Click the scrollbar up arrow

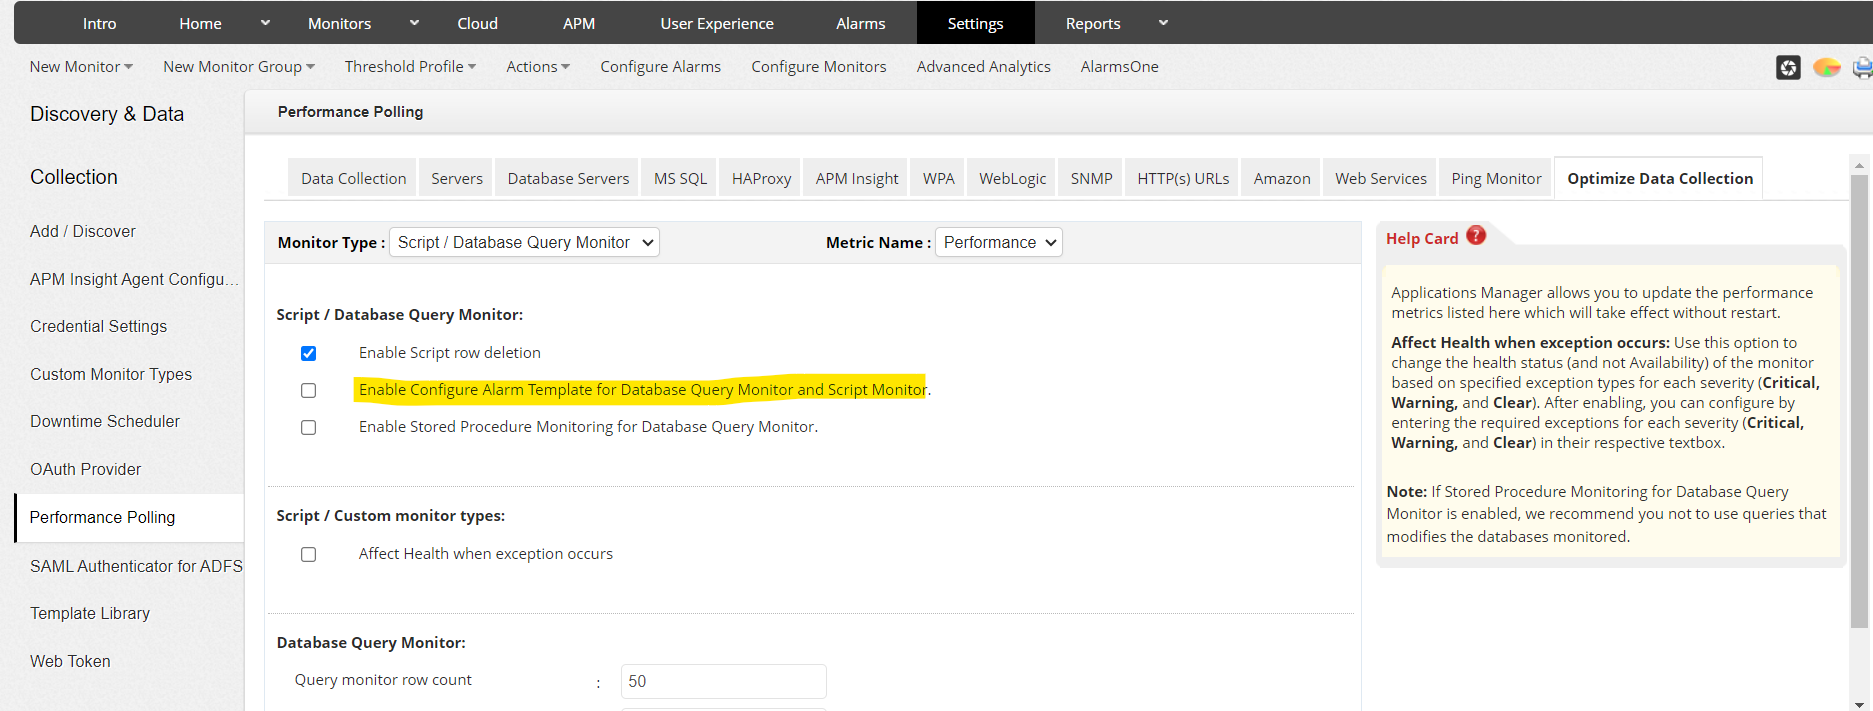(x=1859, y=165)
